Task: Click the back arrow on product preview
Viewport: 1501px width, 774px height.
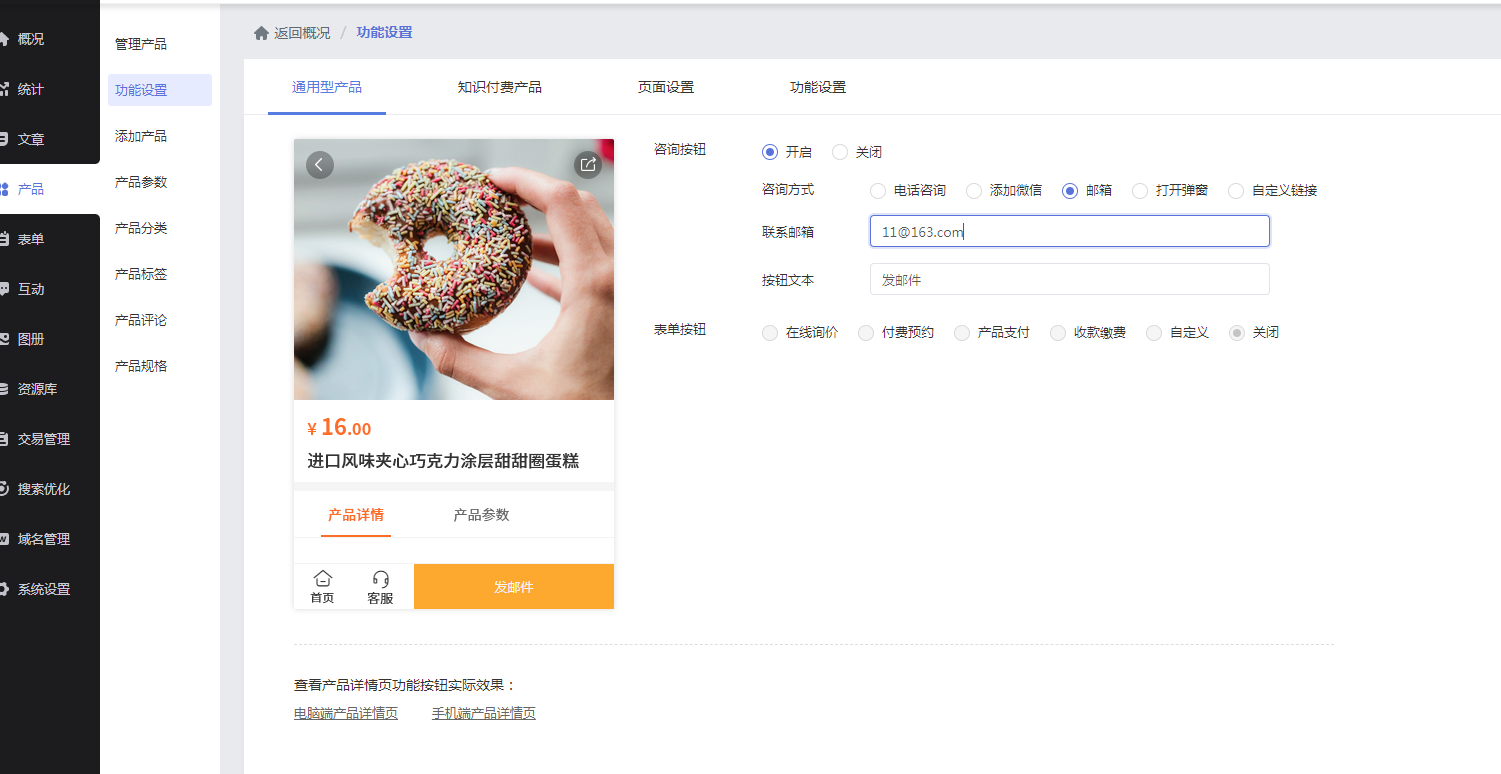Action: pos(319,165)
